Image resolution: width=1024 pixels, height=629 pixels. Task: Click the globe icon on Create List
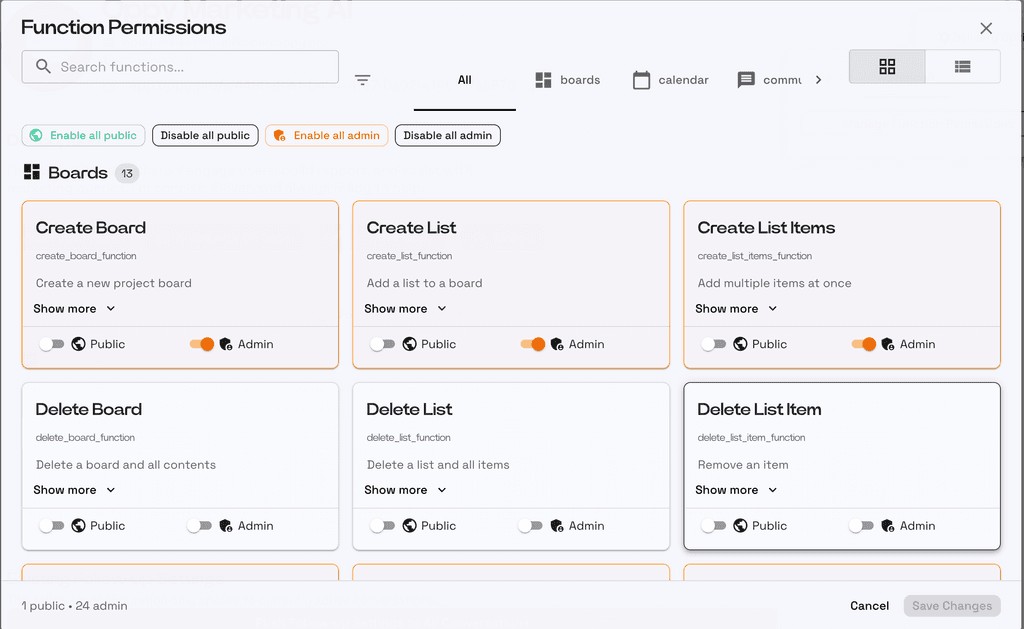tap(409, 344)
